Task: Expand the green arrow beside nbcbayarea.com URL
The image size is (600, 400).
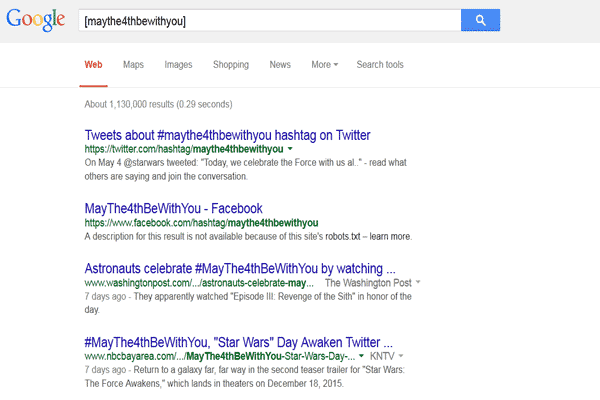Action: 361,356
